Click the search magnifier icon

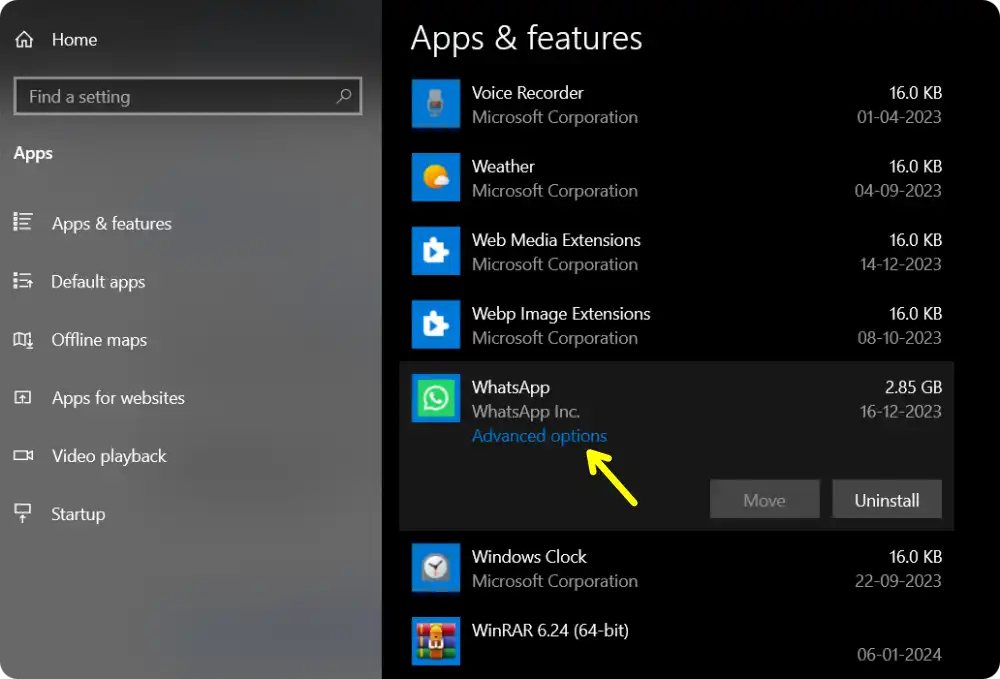pyautogui.click(x=343, y=96)
